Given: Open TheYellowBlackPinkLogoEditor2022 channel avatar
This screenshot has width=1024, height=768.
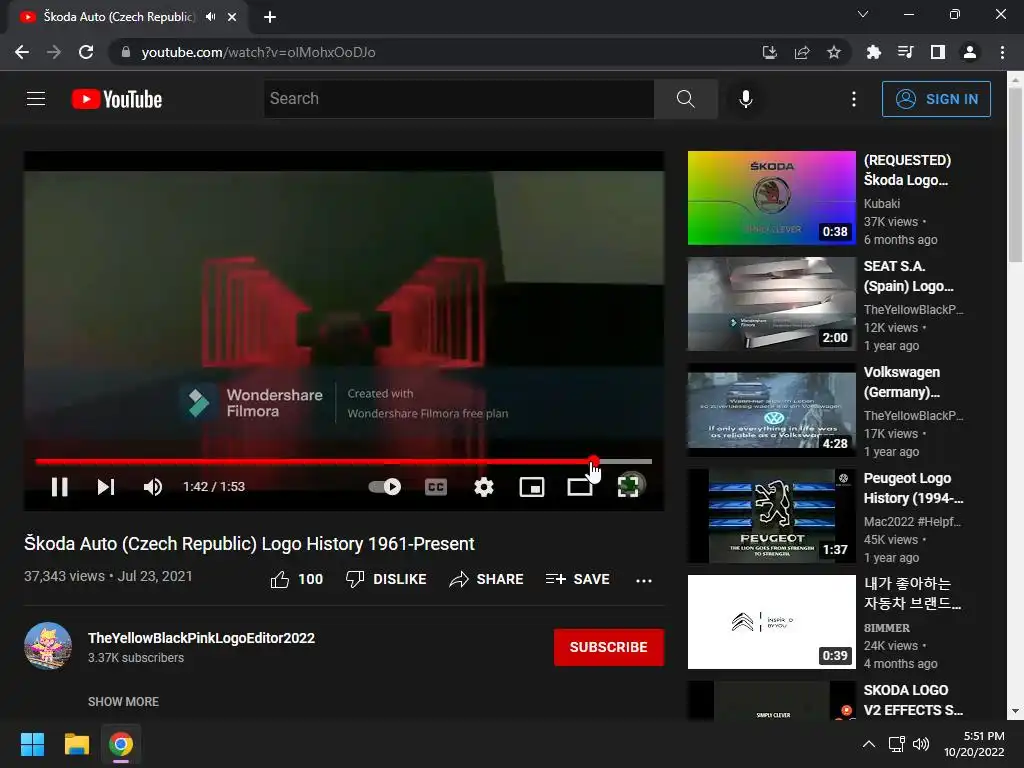Looking at the screenshot, I should click(x=48, y=646).
